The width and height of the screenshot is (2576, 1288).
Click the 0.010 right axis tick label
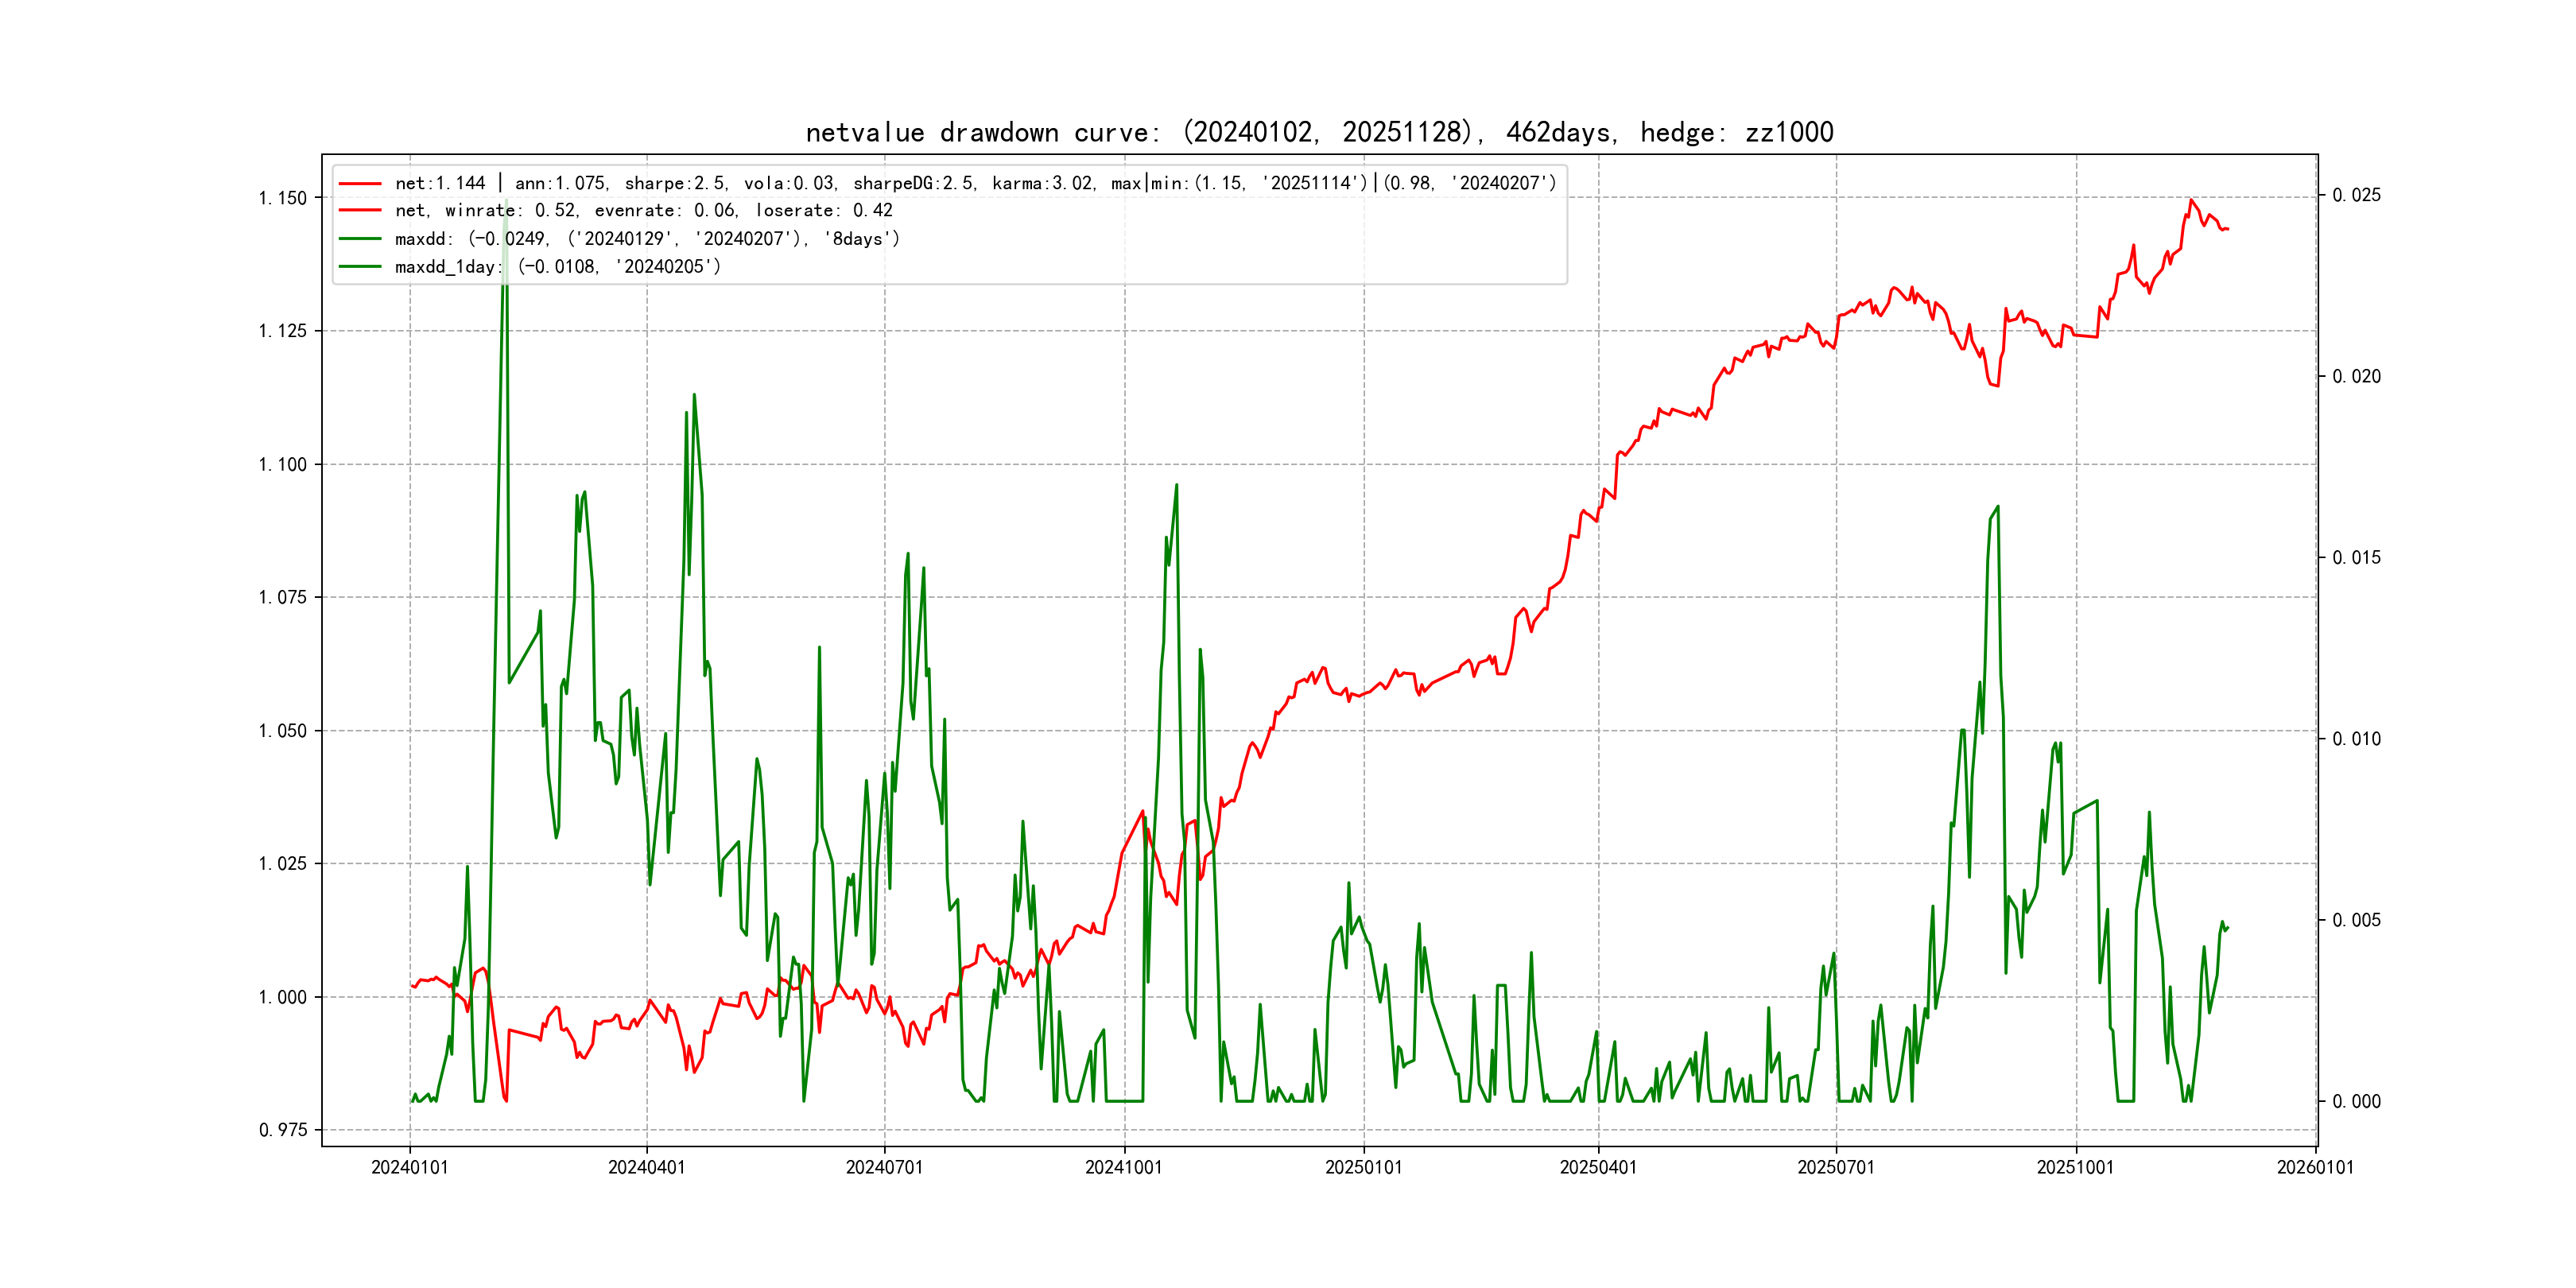[x=2357, y=739]
